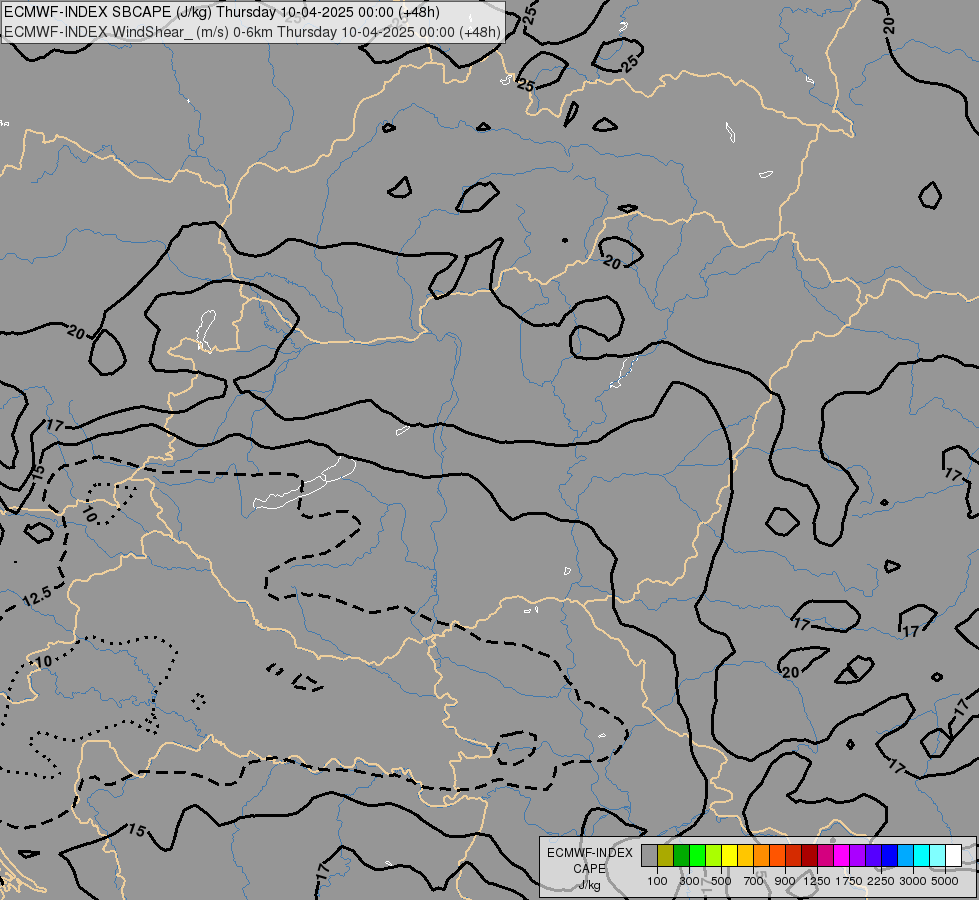This screenshot has height=900, width=979.
Task: Click the bright magenta legend swatch
Action: (842, 855)
